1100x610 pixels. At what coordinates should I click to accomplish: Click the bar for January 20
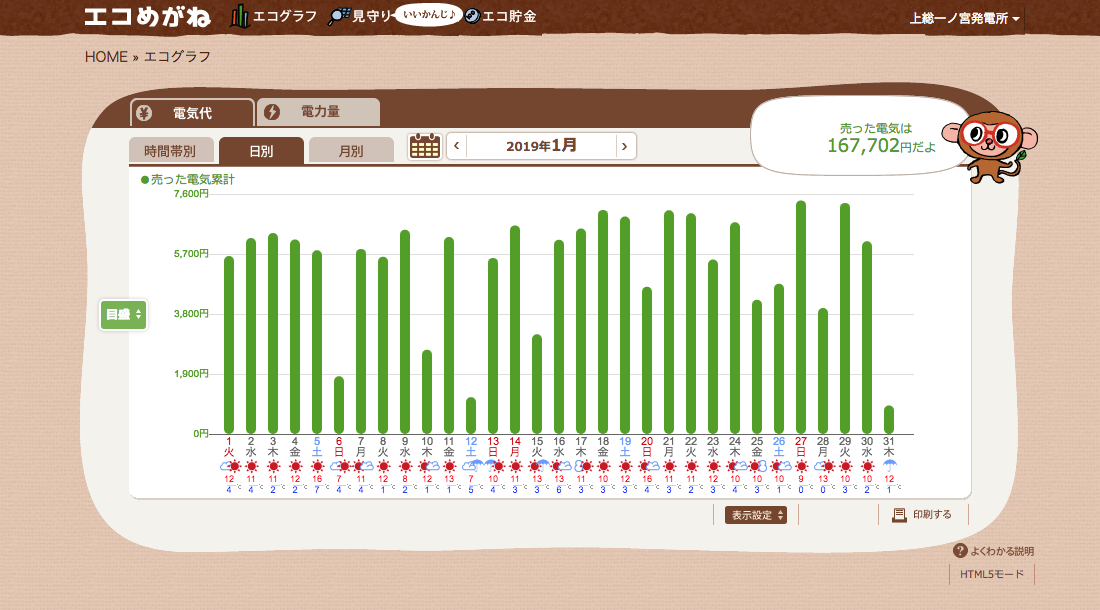pyautogui.click(x=647, y=360)
